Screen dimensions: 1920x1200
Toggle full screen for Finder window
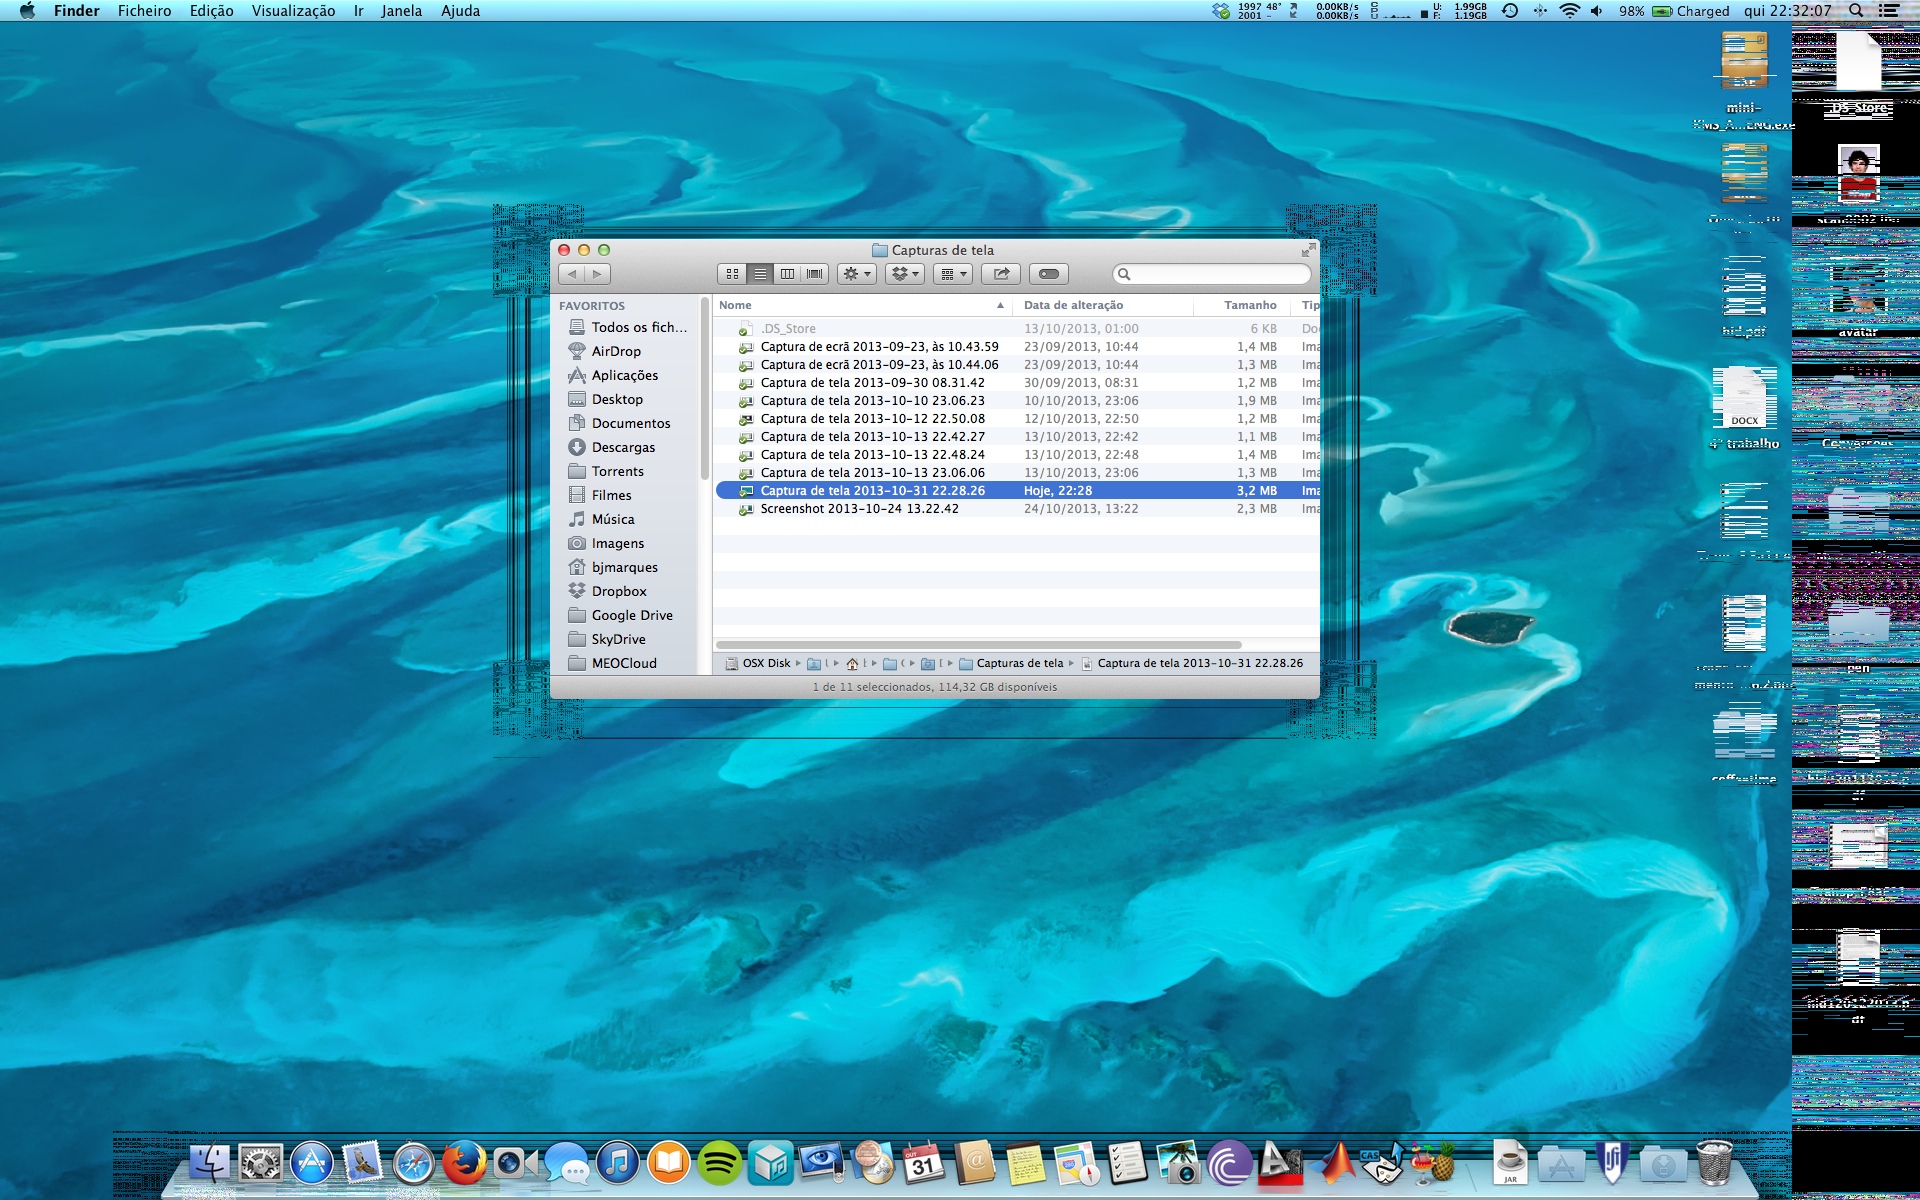click(1308, 250)
